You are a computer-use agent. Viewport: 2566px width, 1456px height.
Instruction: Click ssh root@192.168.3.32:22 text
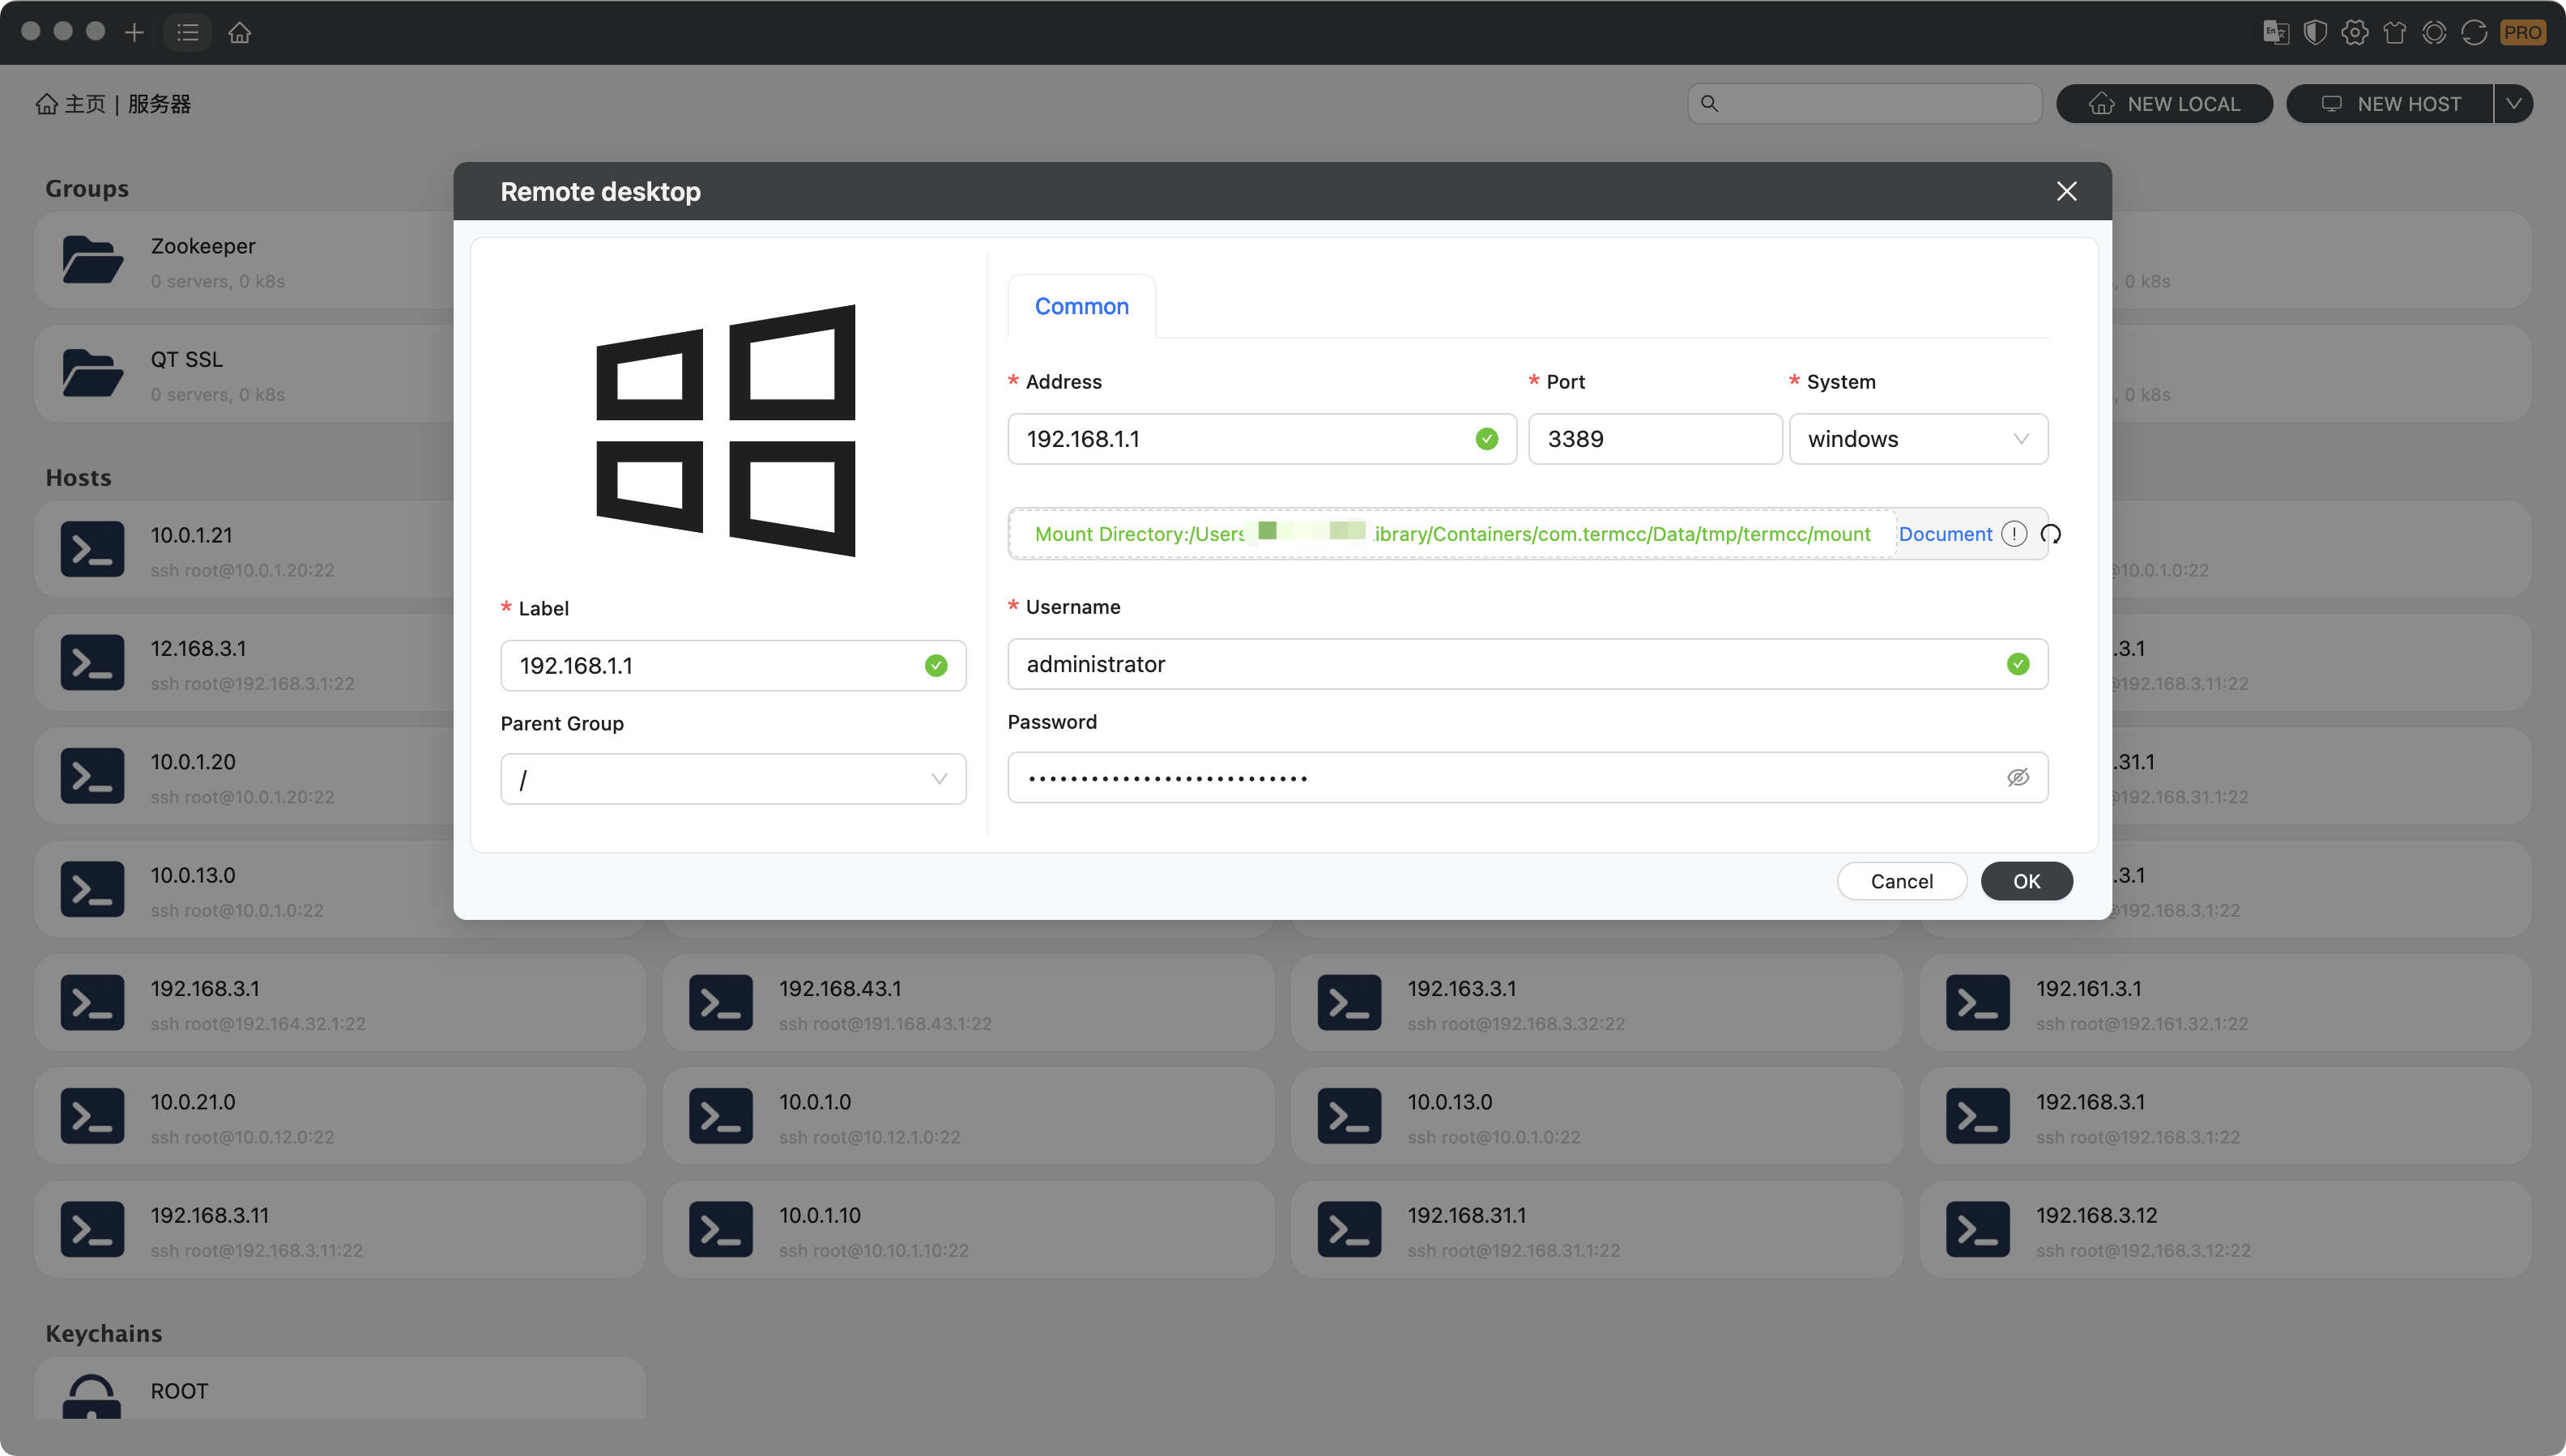point(1516,1024)
